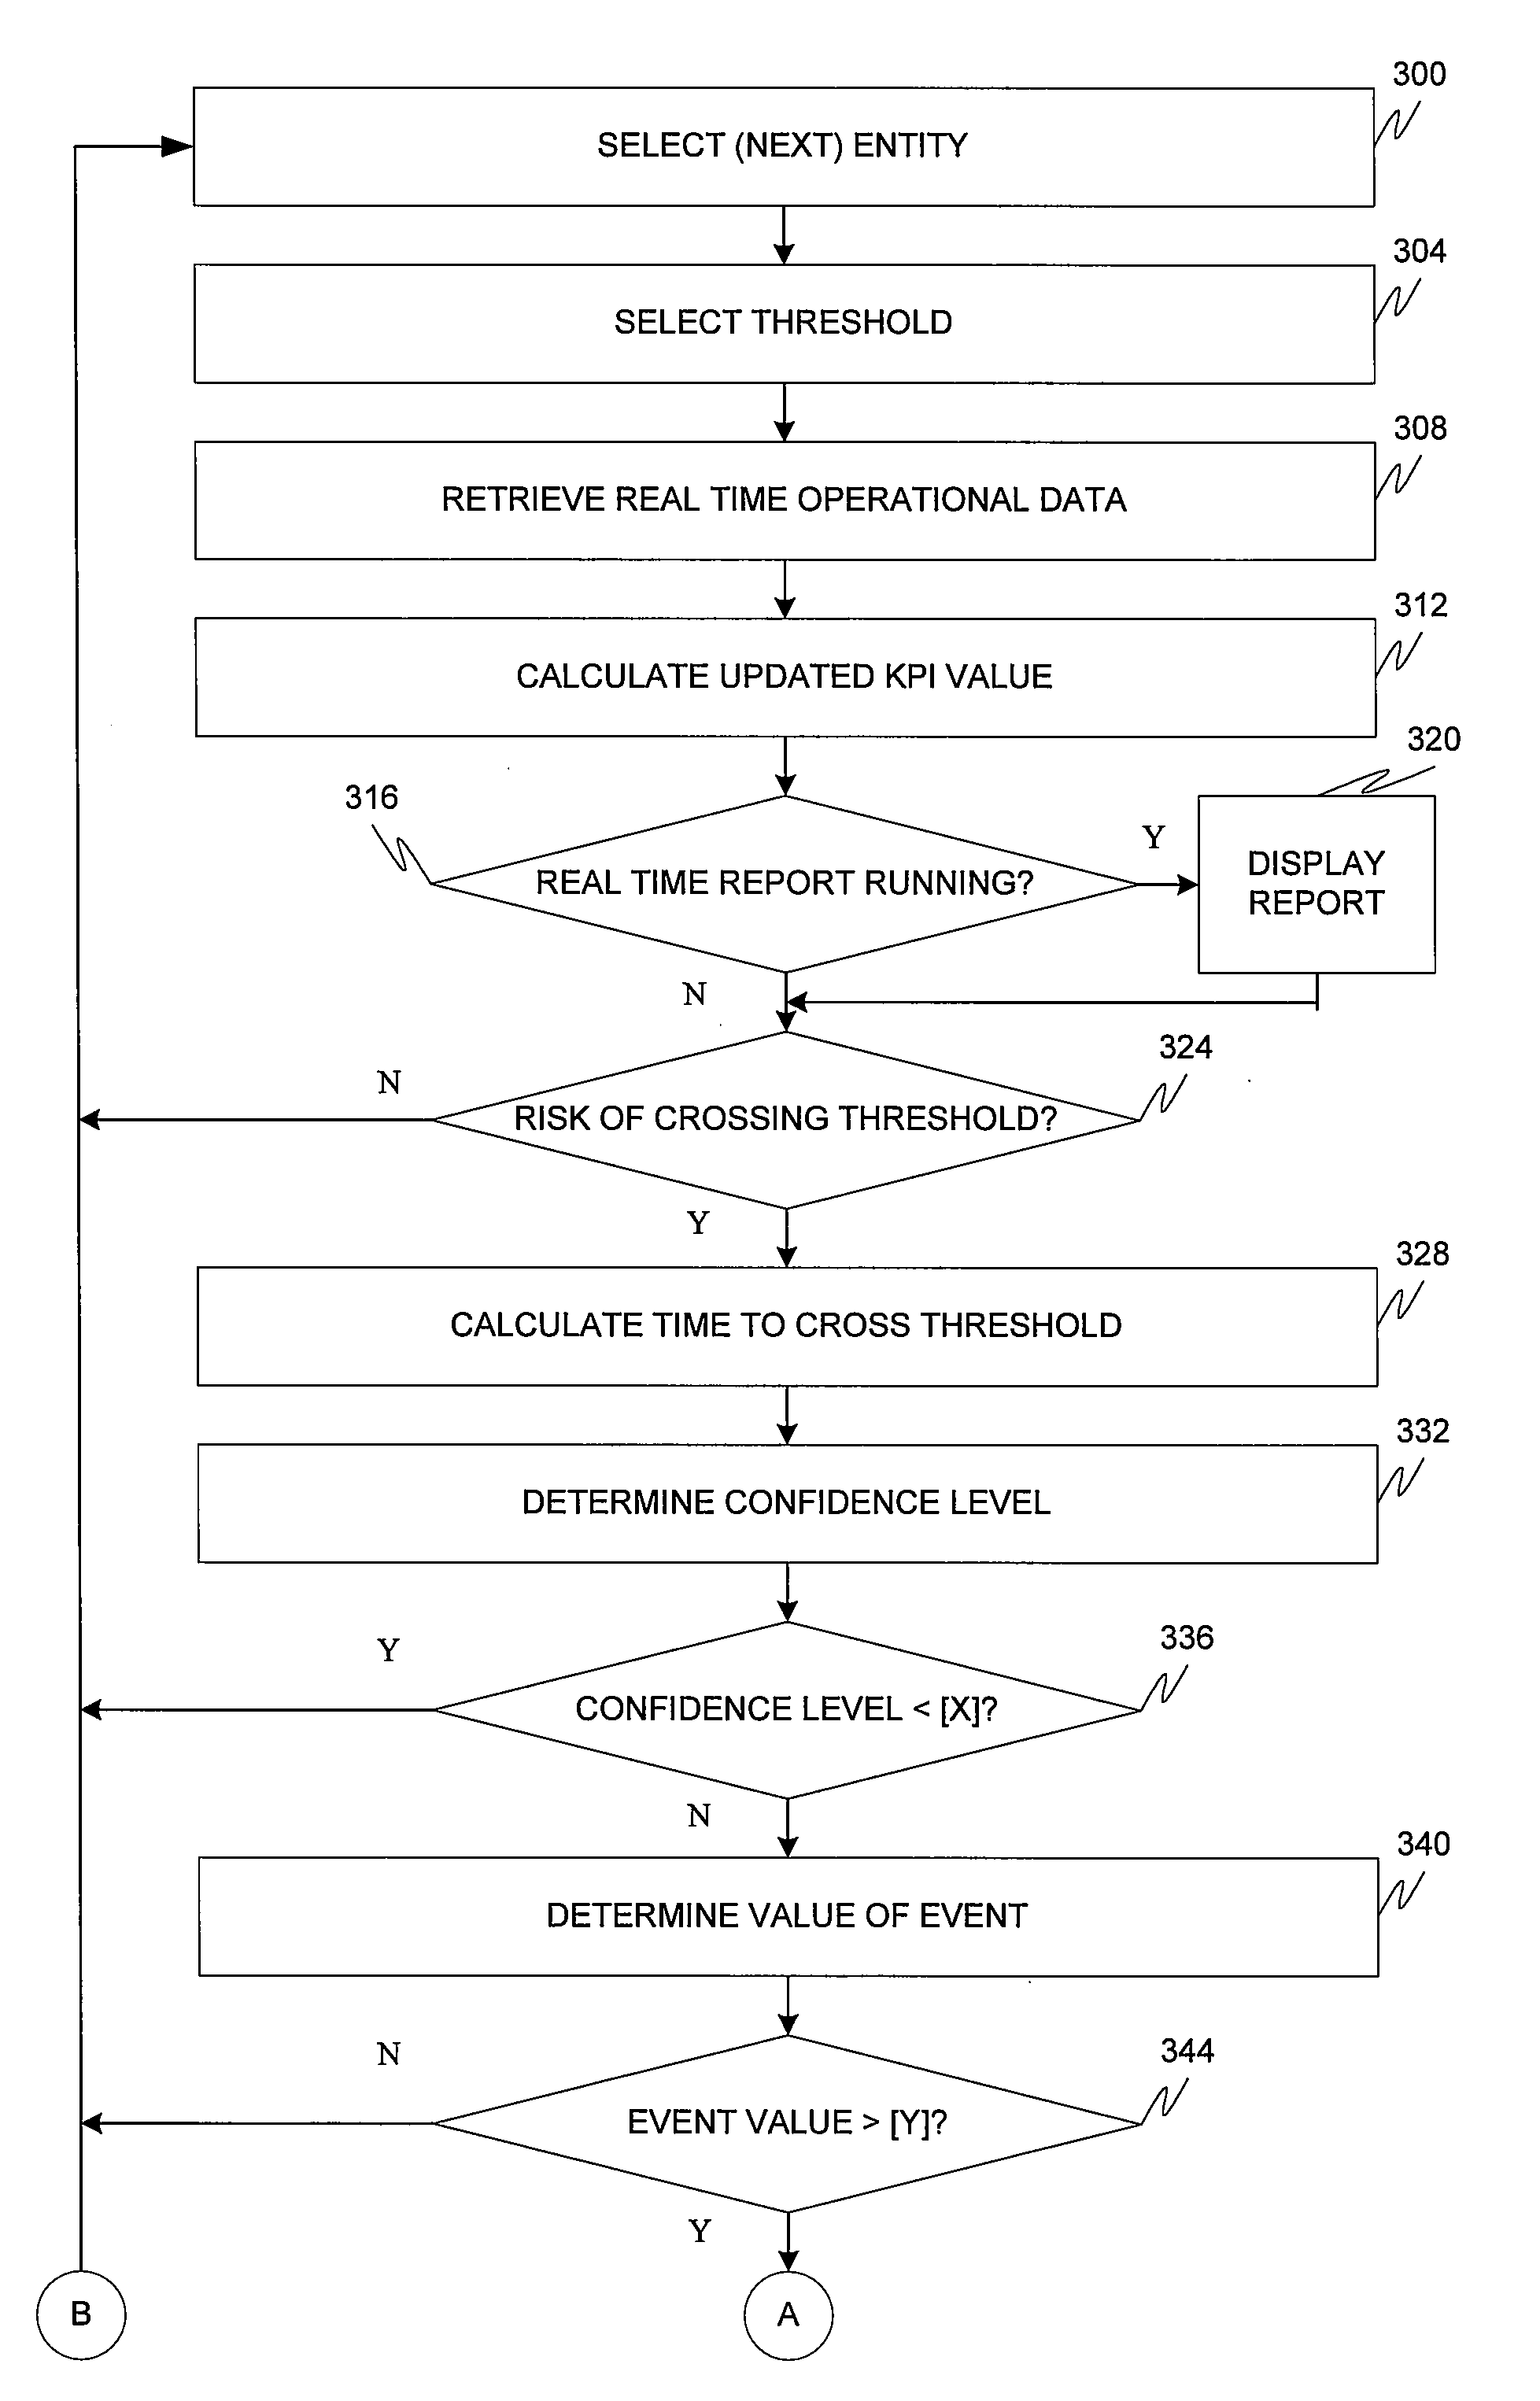
Task: Click the SELECT (NEXT) ENTITY process block
Action: (752, 93)
